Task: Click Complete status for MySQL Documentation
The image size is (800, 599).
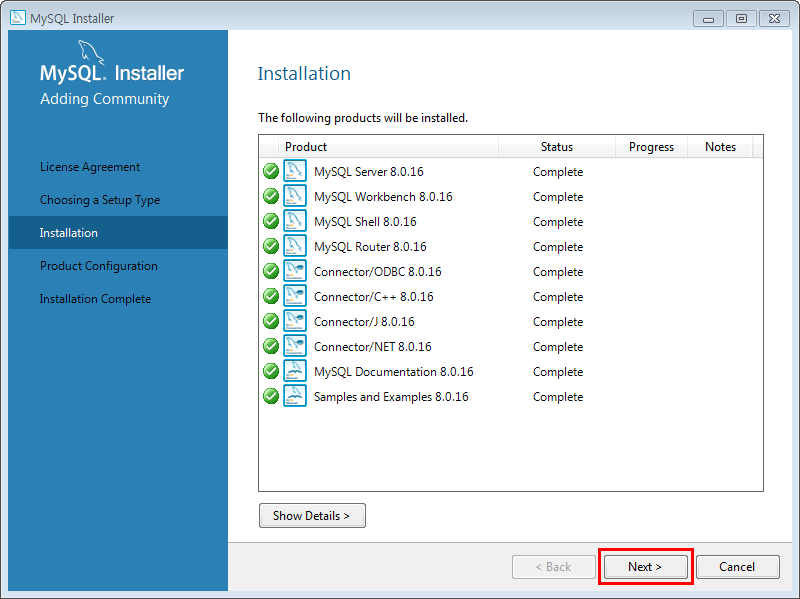Action: click(x=558, y=372)
